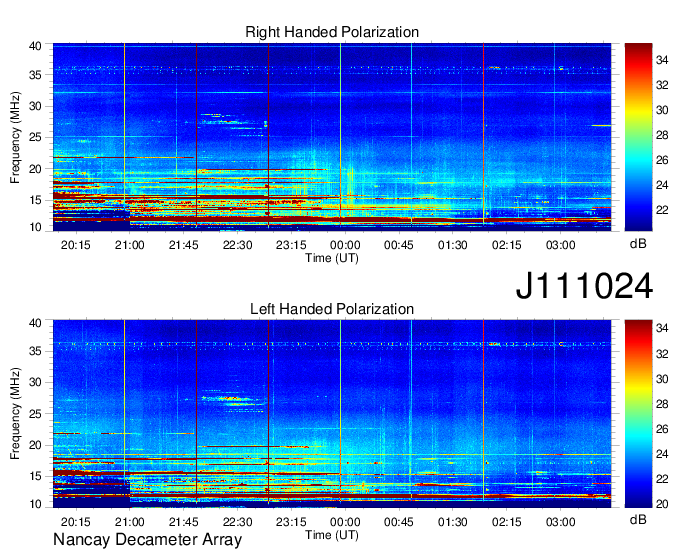Viewport: 680px width, 552px height.
Task: Click the 35 tick on lower frequency axis
Action: pos(35,351)
